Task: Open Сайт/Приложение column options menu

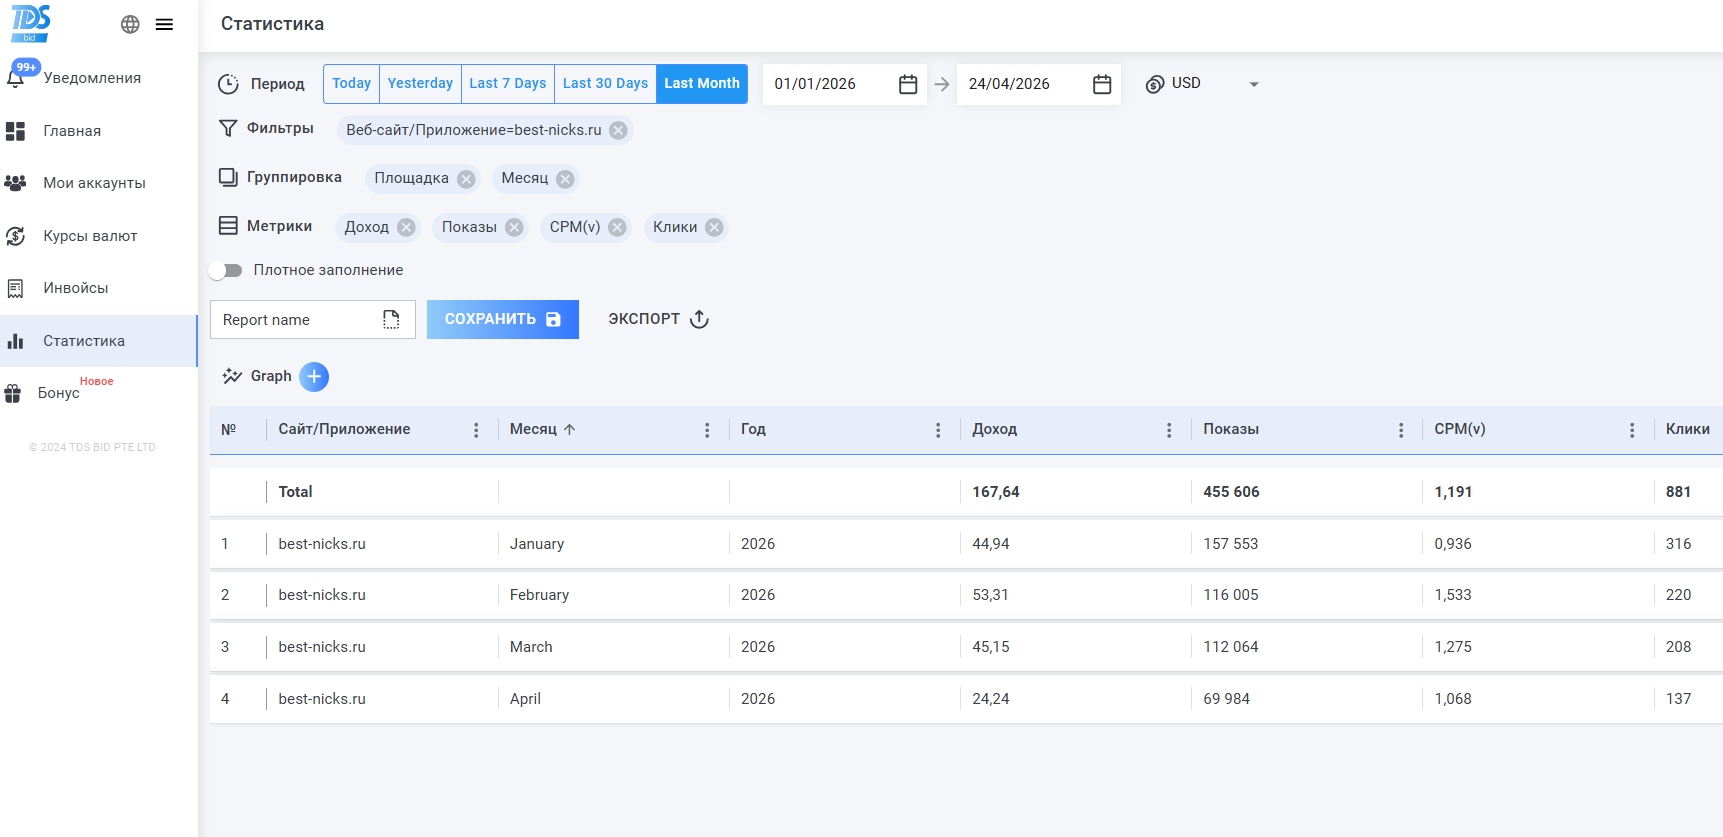Action: pos(476,430)
